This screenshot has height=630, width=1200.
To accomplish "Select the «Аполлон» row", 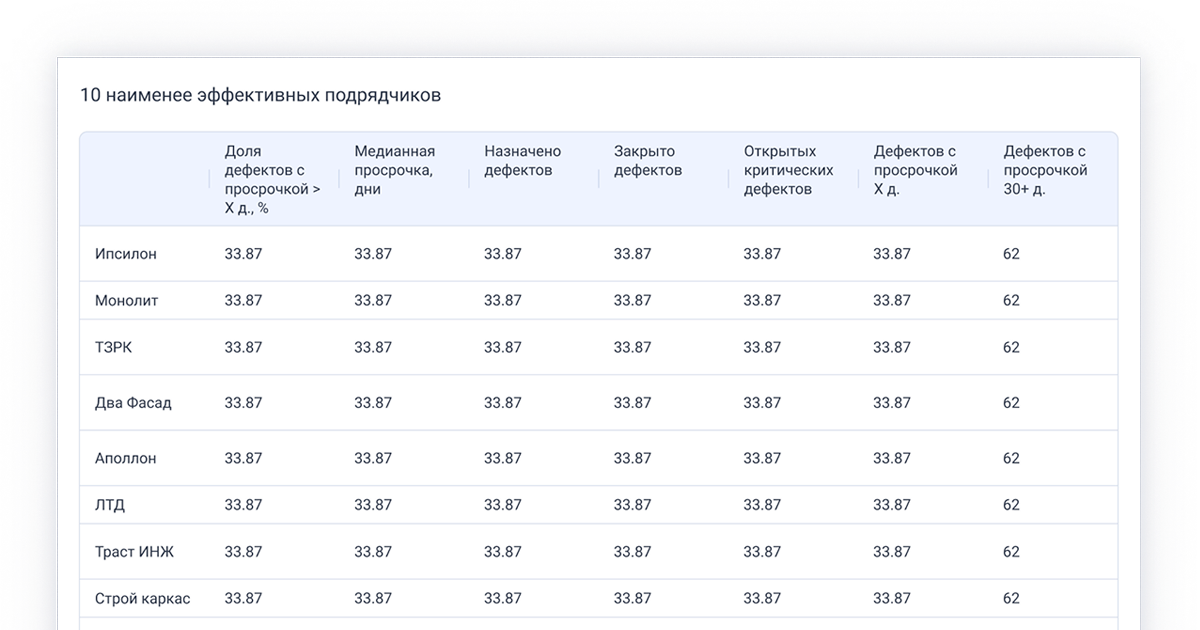I will (126, 458).
